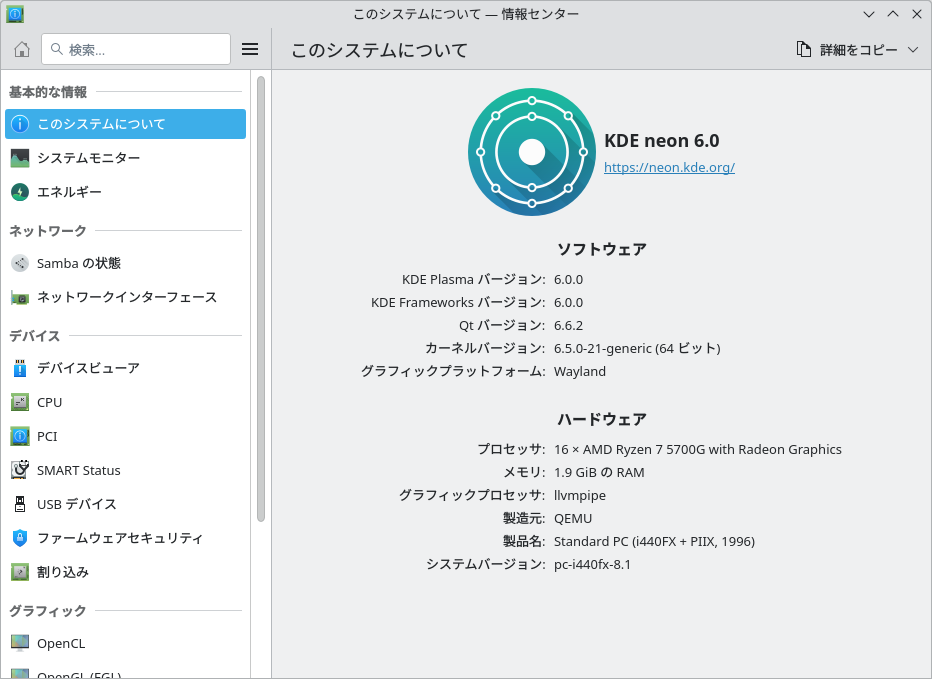Click the QEMU manufacturer value

[x=573, y=518]
